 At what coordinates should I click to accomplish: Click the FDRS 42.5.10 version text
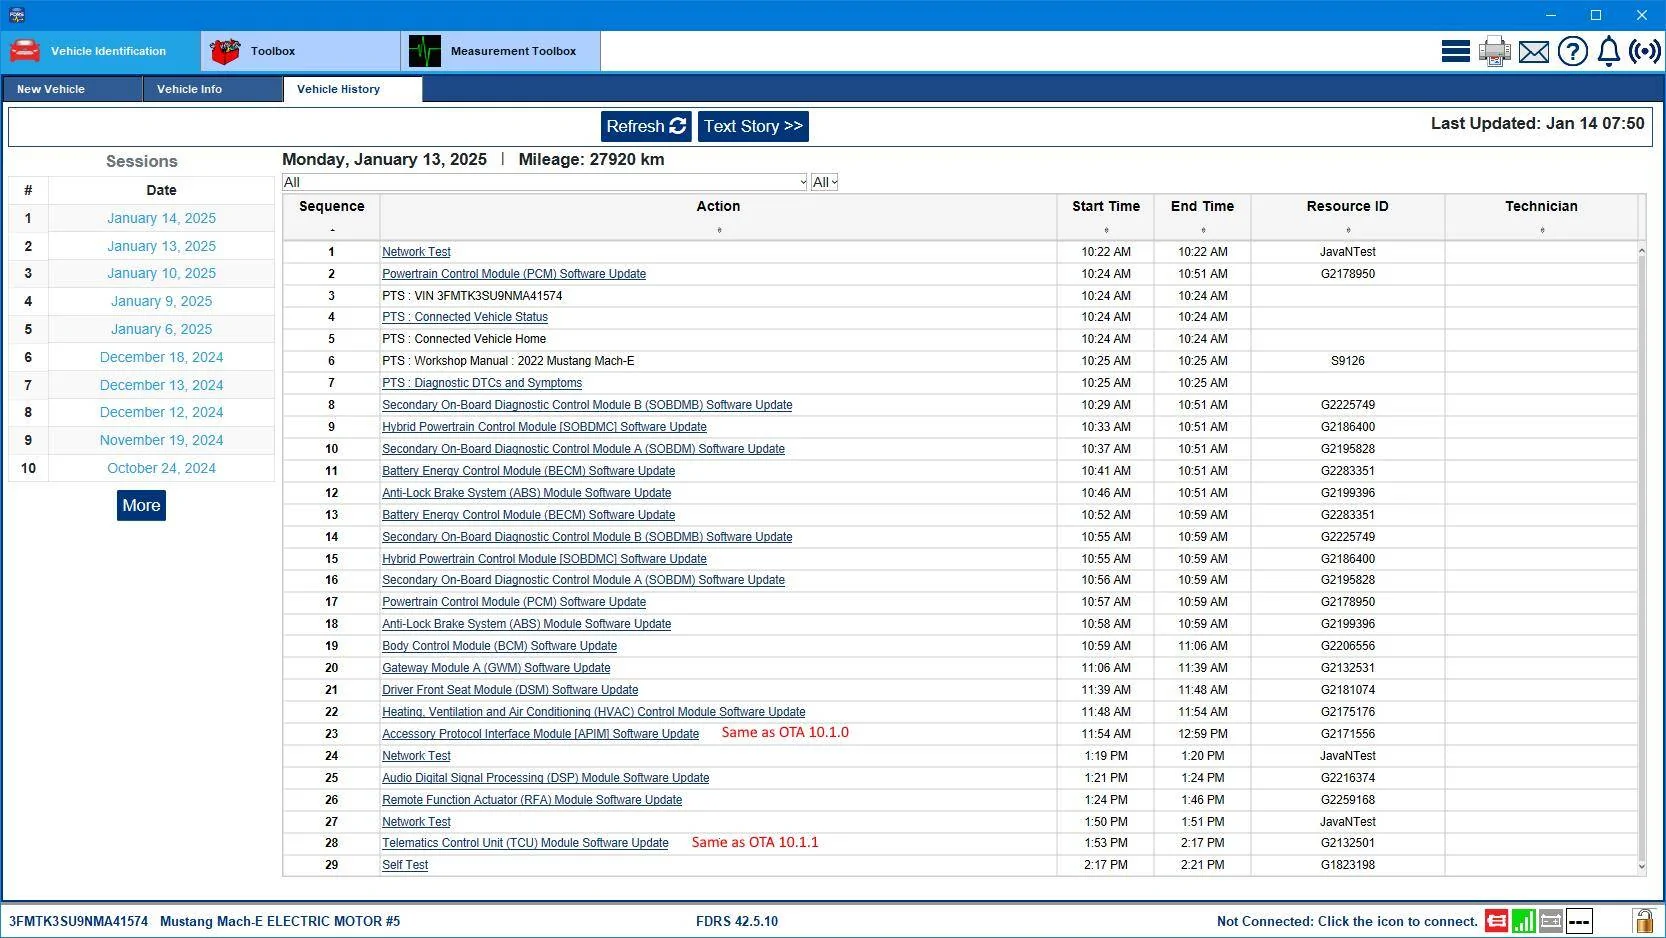tap(737, 921)
